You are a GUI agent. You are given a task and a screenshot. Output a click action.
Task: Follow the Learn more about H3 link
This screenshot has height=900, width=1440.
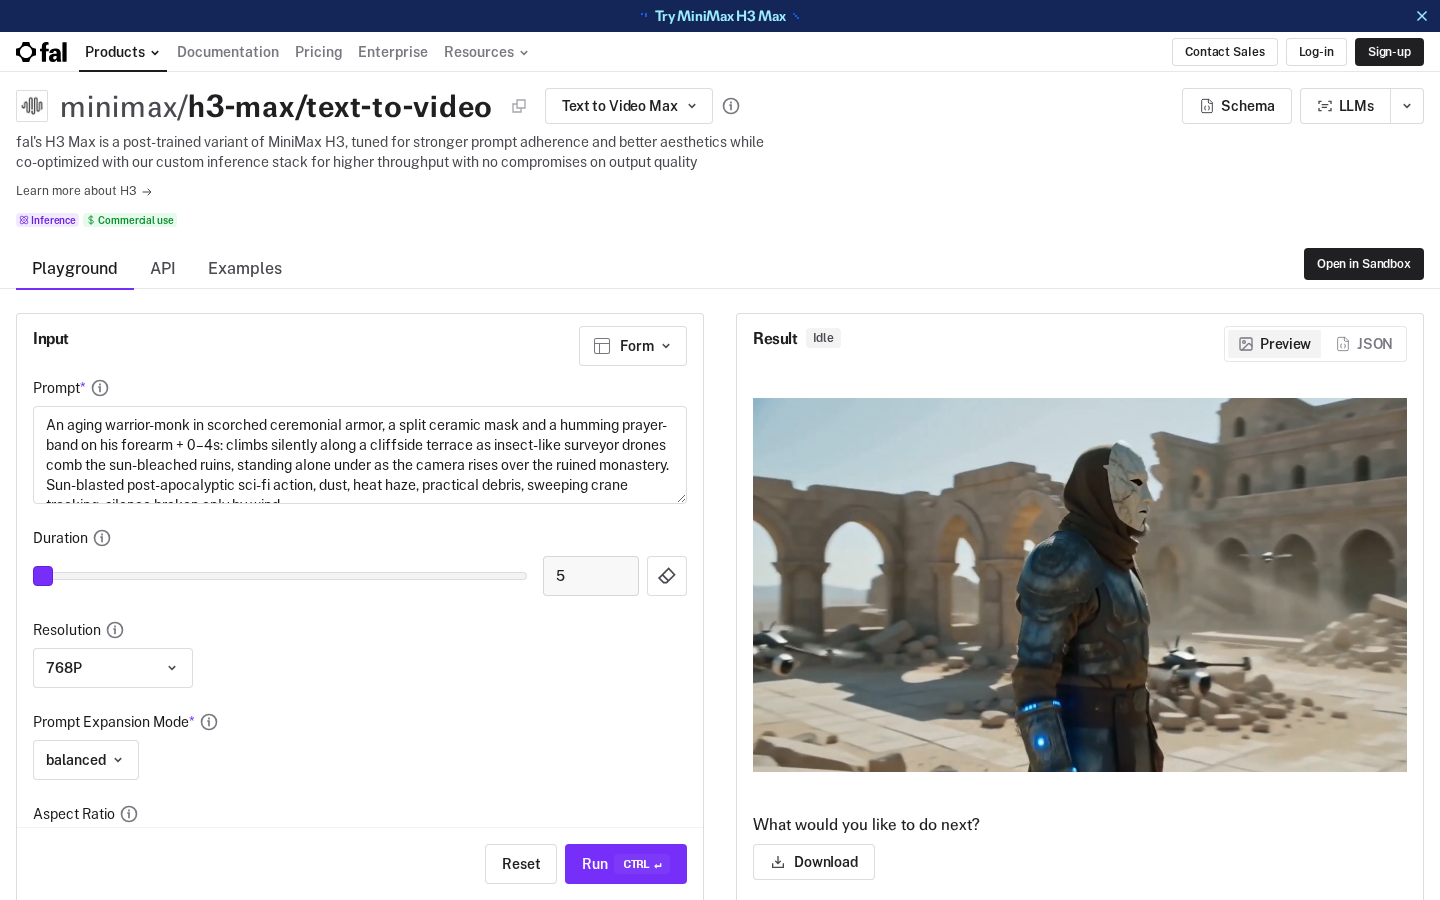pyautogui.click(x=84, y=191)
